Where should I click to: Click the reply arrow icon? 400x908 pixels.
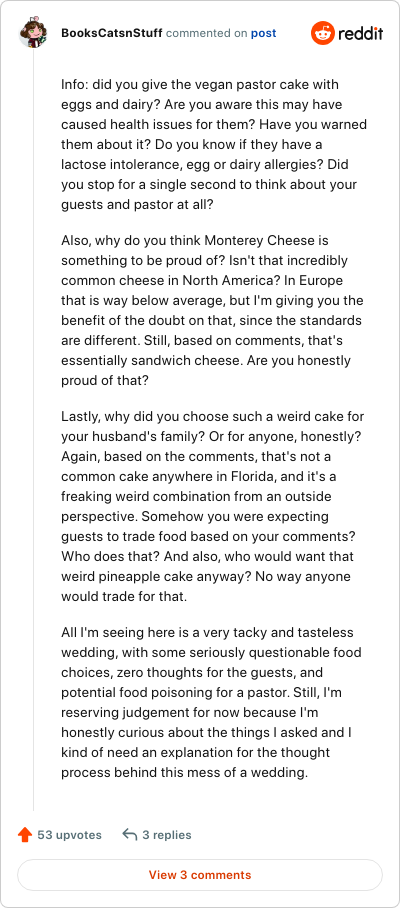(130, 834)
